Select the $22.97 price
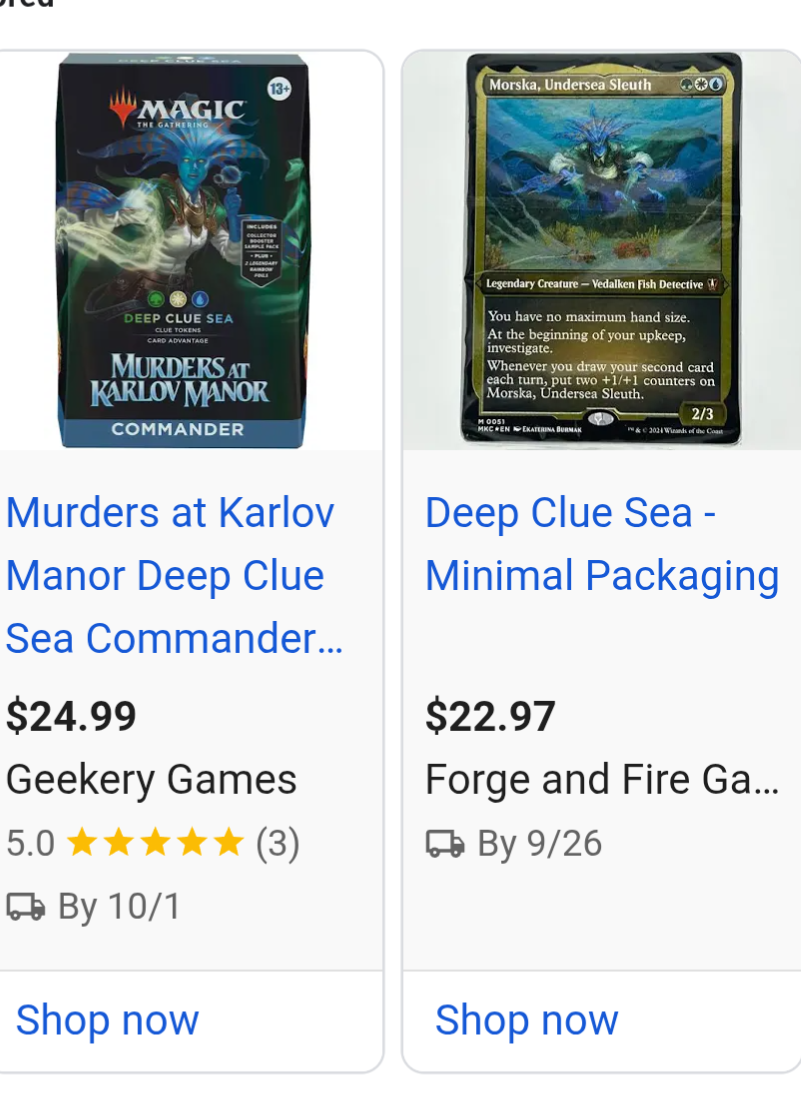Viewport: 801px width, 1103px height. point(490,716)
